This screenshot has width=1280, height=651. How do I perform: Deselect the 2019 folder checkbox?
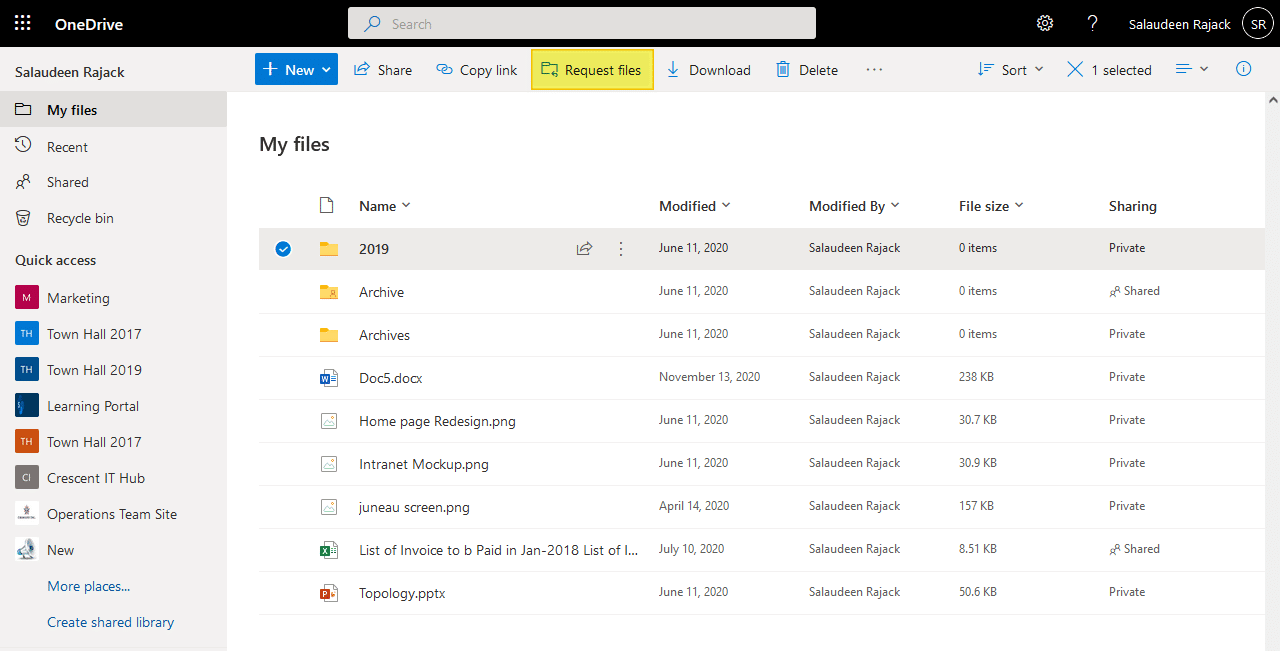(x=283, y=248)
